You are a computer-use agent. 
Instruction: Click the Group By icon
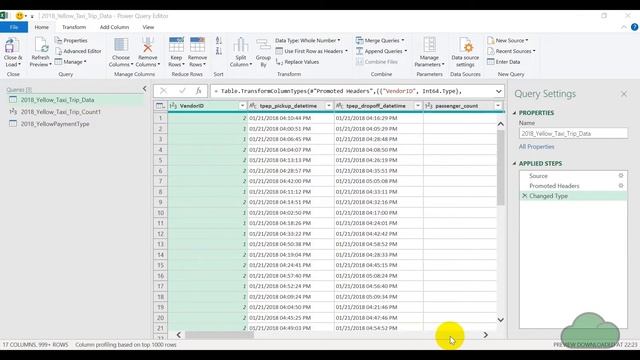pos(263,45)
